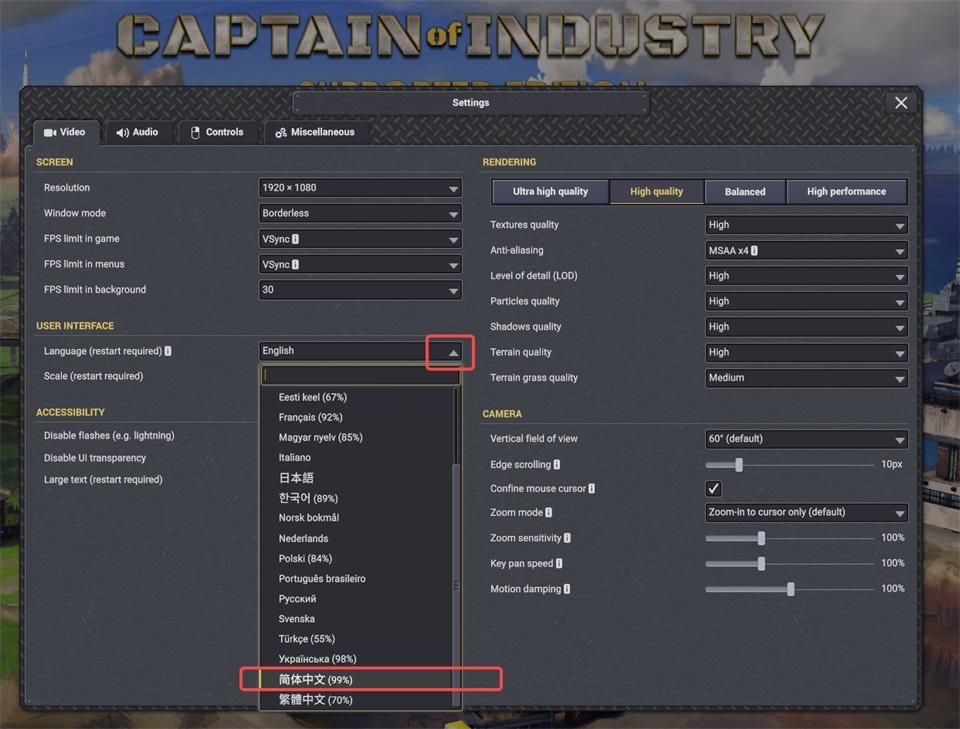Click the info icon beside Zoom sensitivity
Viewport: 960px width, 729px height.
tap(568, 538)
